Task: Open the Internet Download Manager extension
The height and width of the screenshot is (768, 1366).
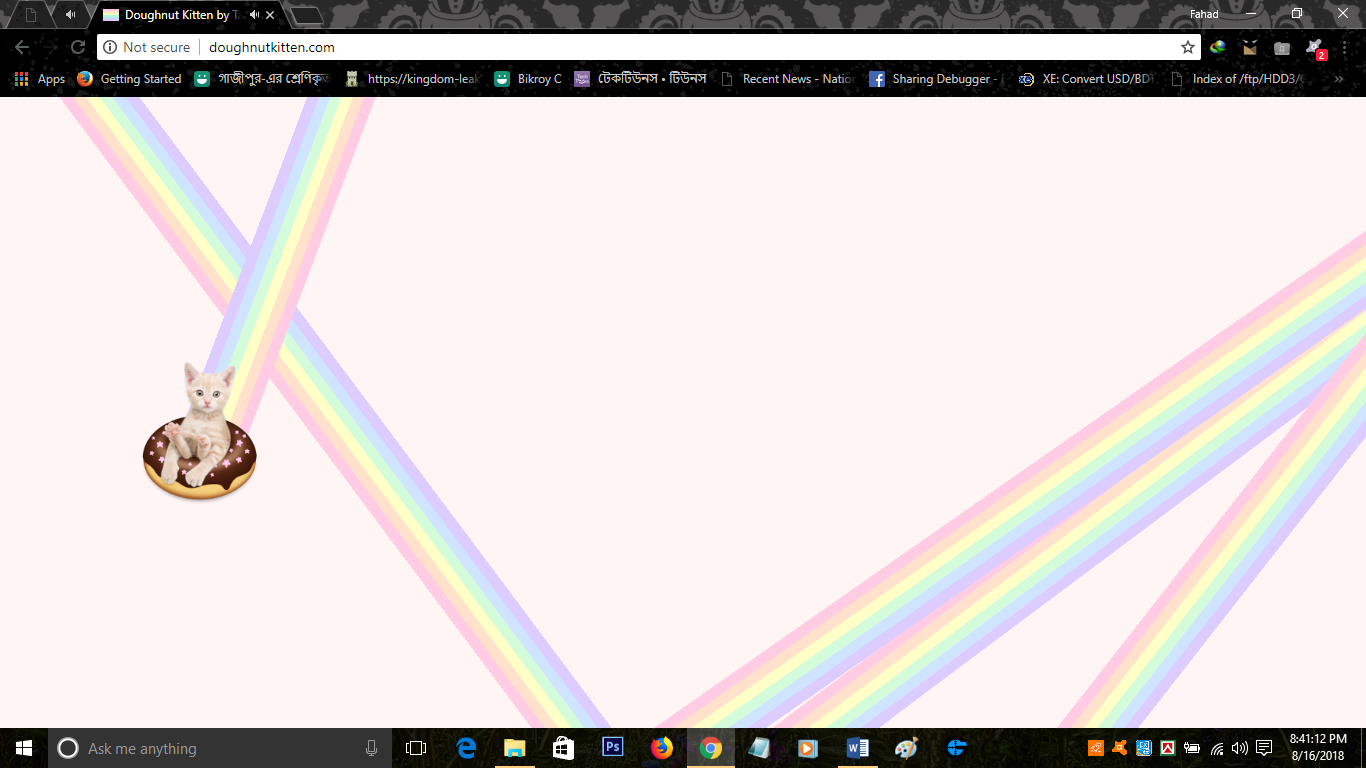Action: [1218, 47]
